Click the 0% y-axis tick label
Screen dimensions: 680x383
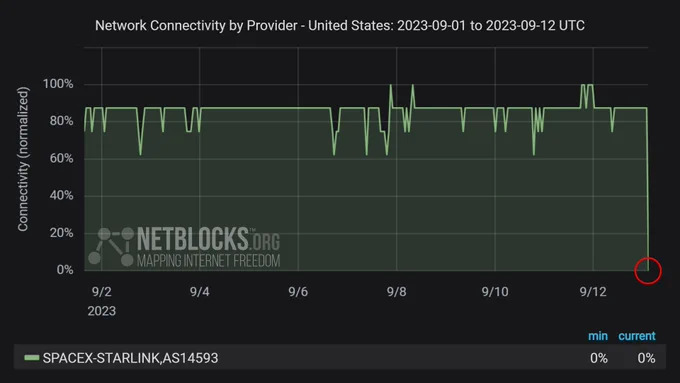(x=65, y=270)
